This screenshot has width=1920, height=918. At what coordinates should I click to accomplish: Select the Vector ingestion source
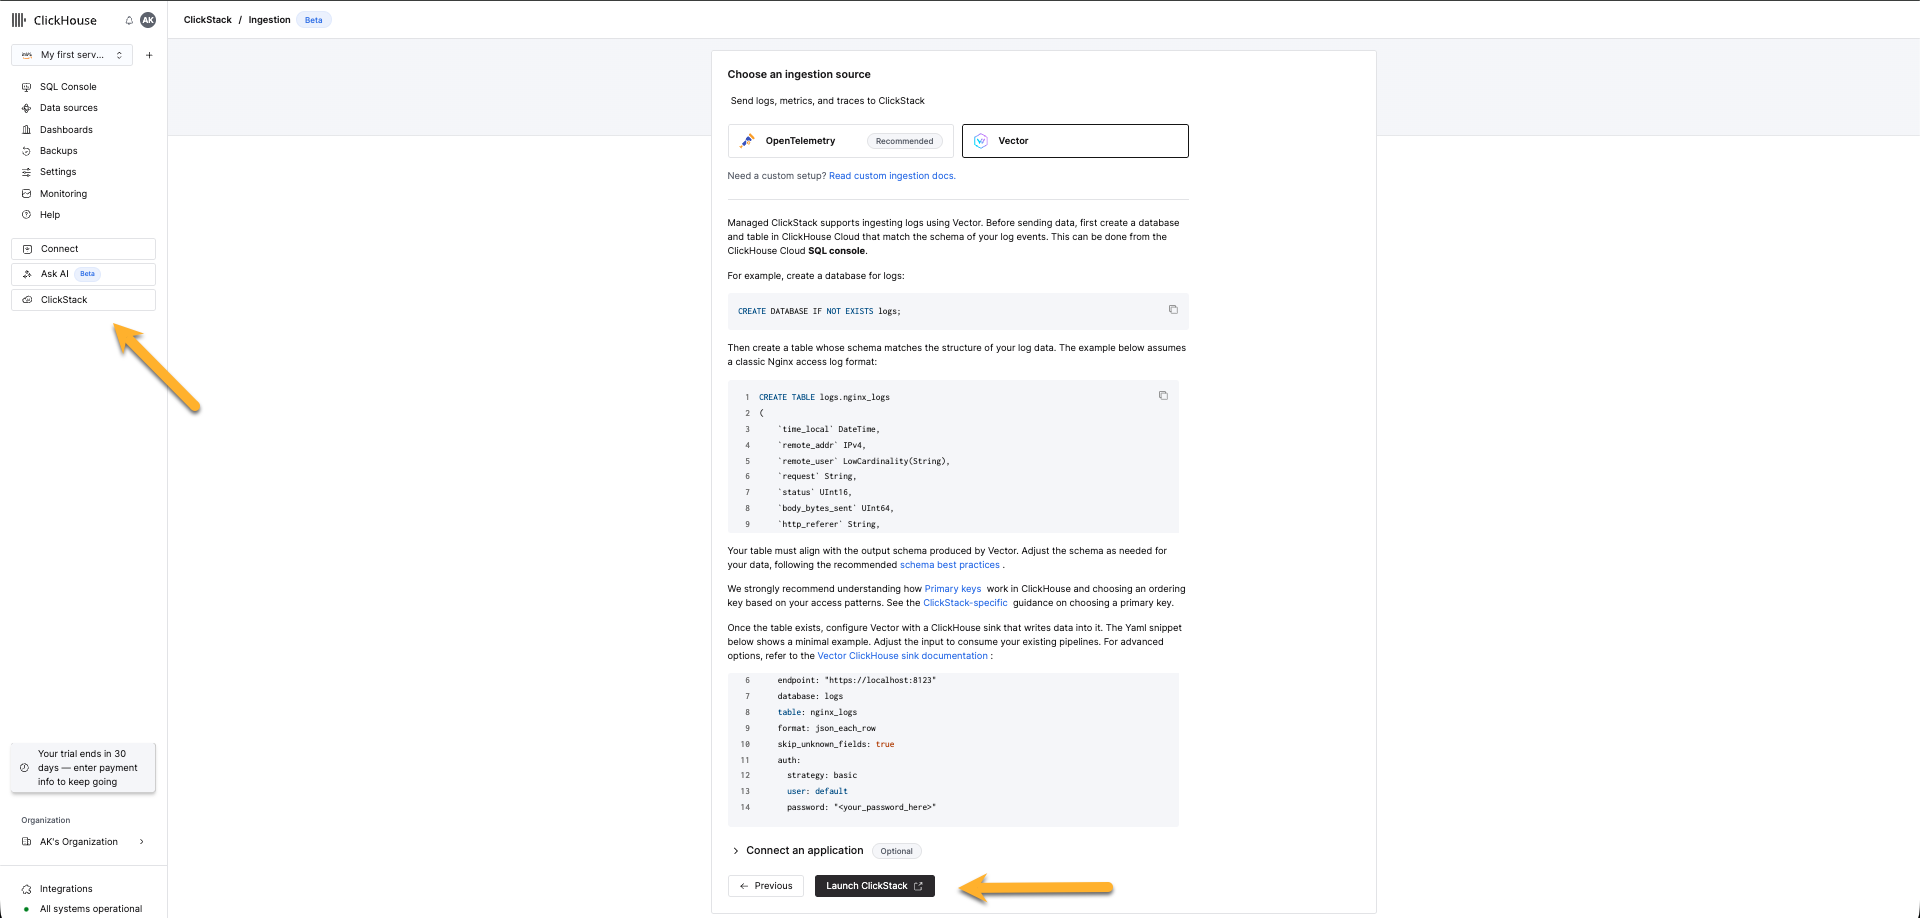click(x=1074, y=140)
